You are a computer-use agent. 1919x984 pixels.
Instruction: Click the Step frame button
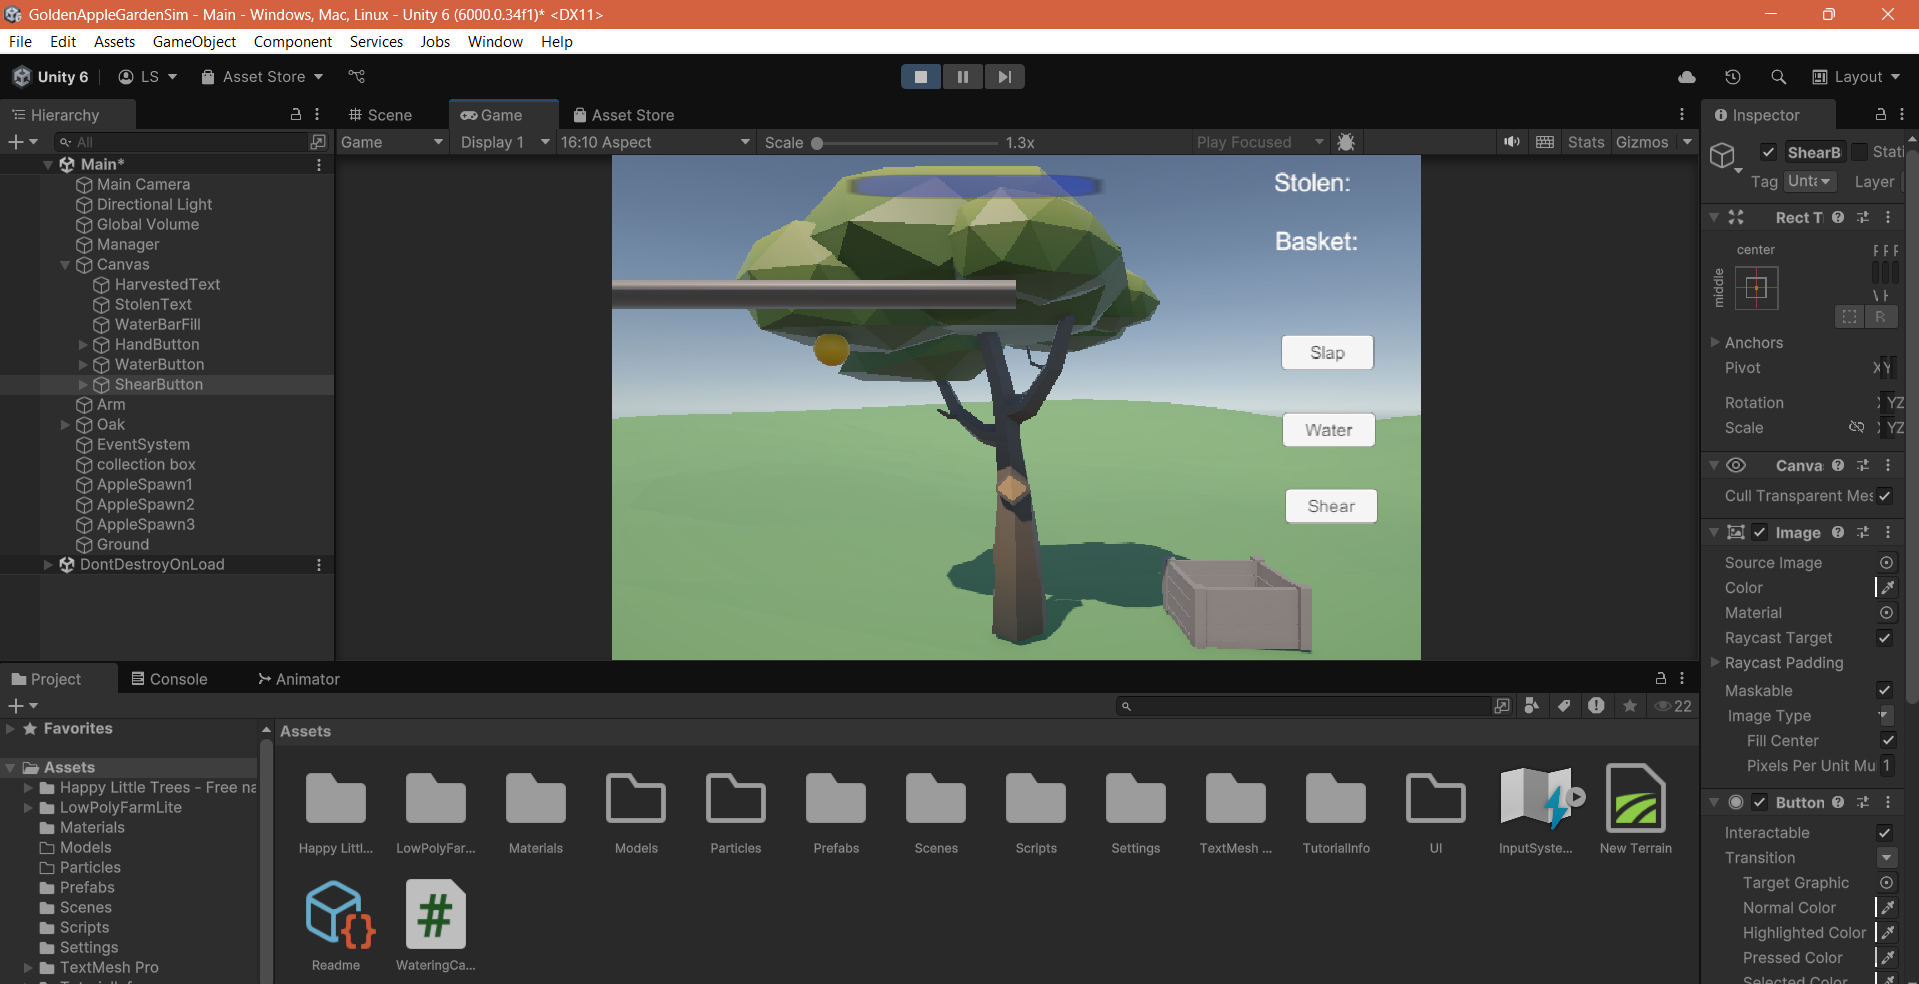click(1004, 77)
